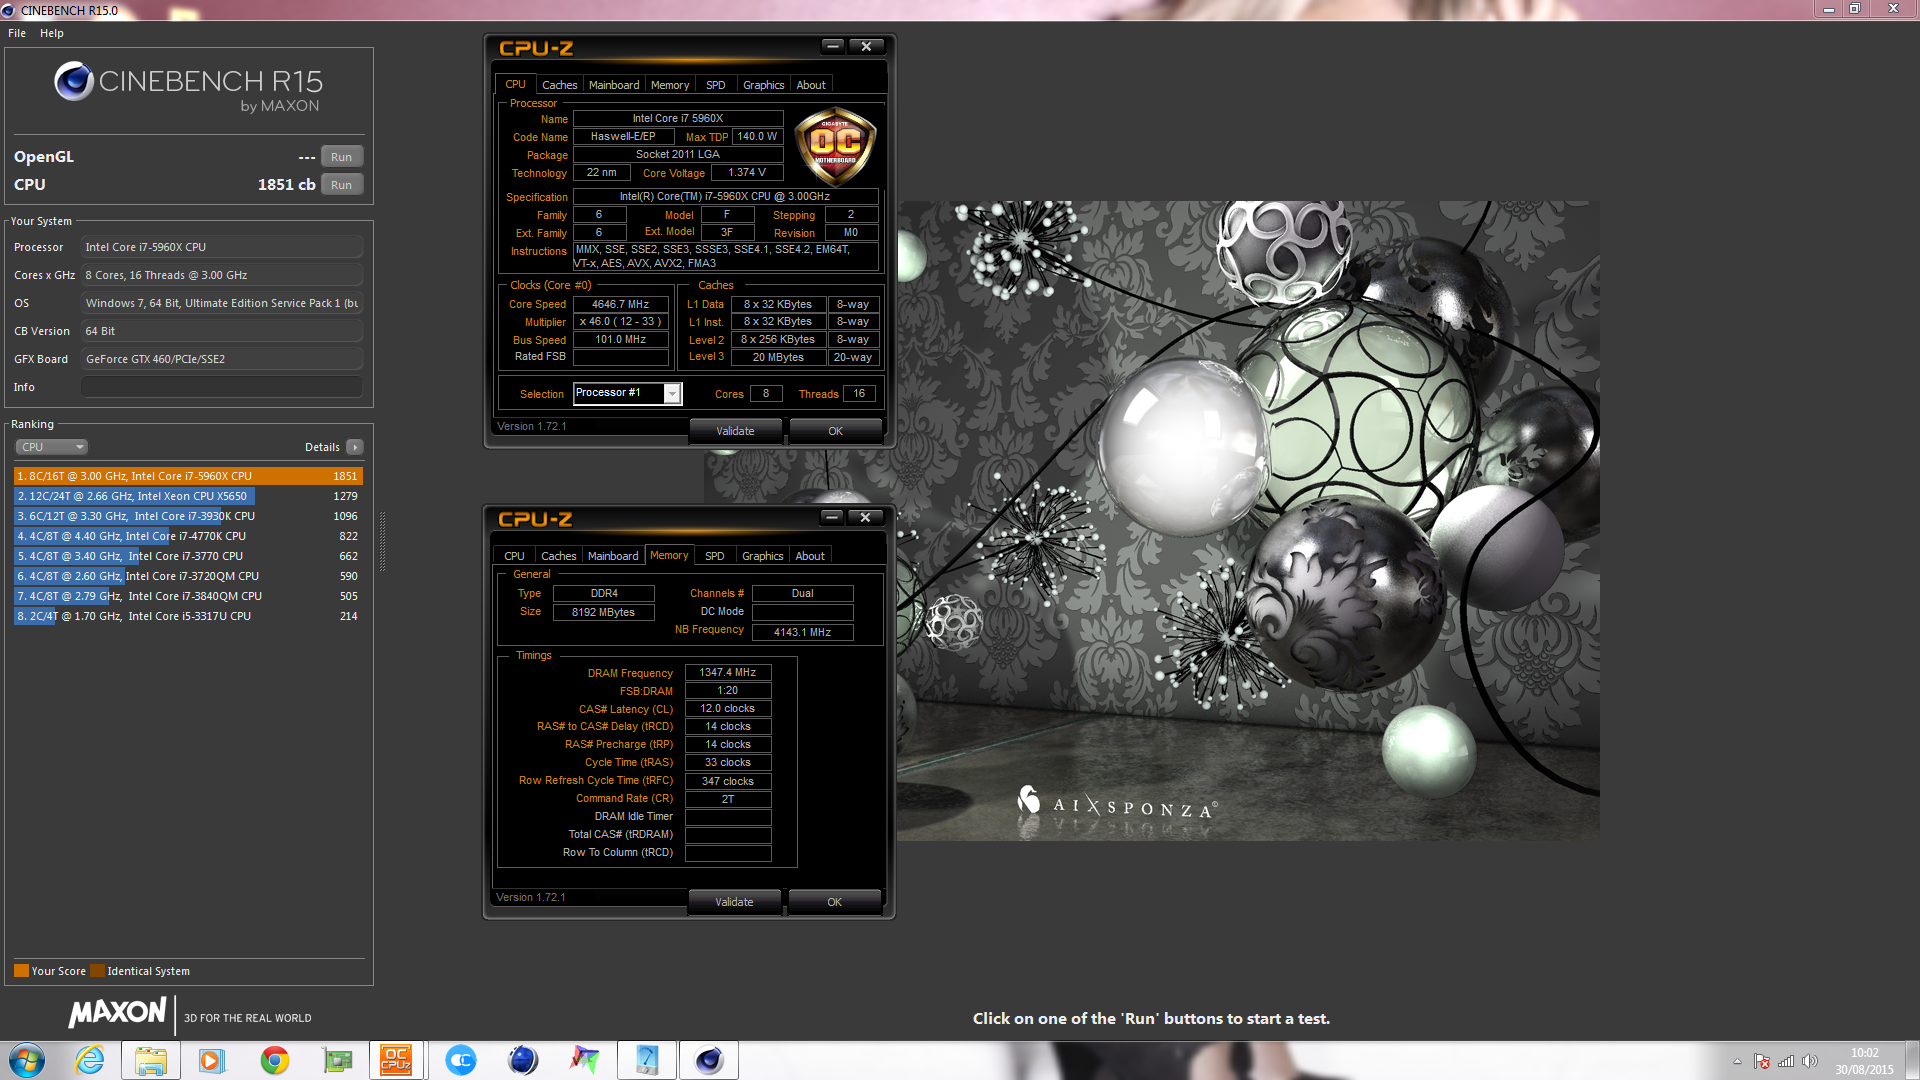
Task: Click the MAXON logo at bottom
Action: pos(117,1013)
